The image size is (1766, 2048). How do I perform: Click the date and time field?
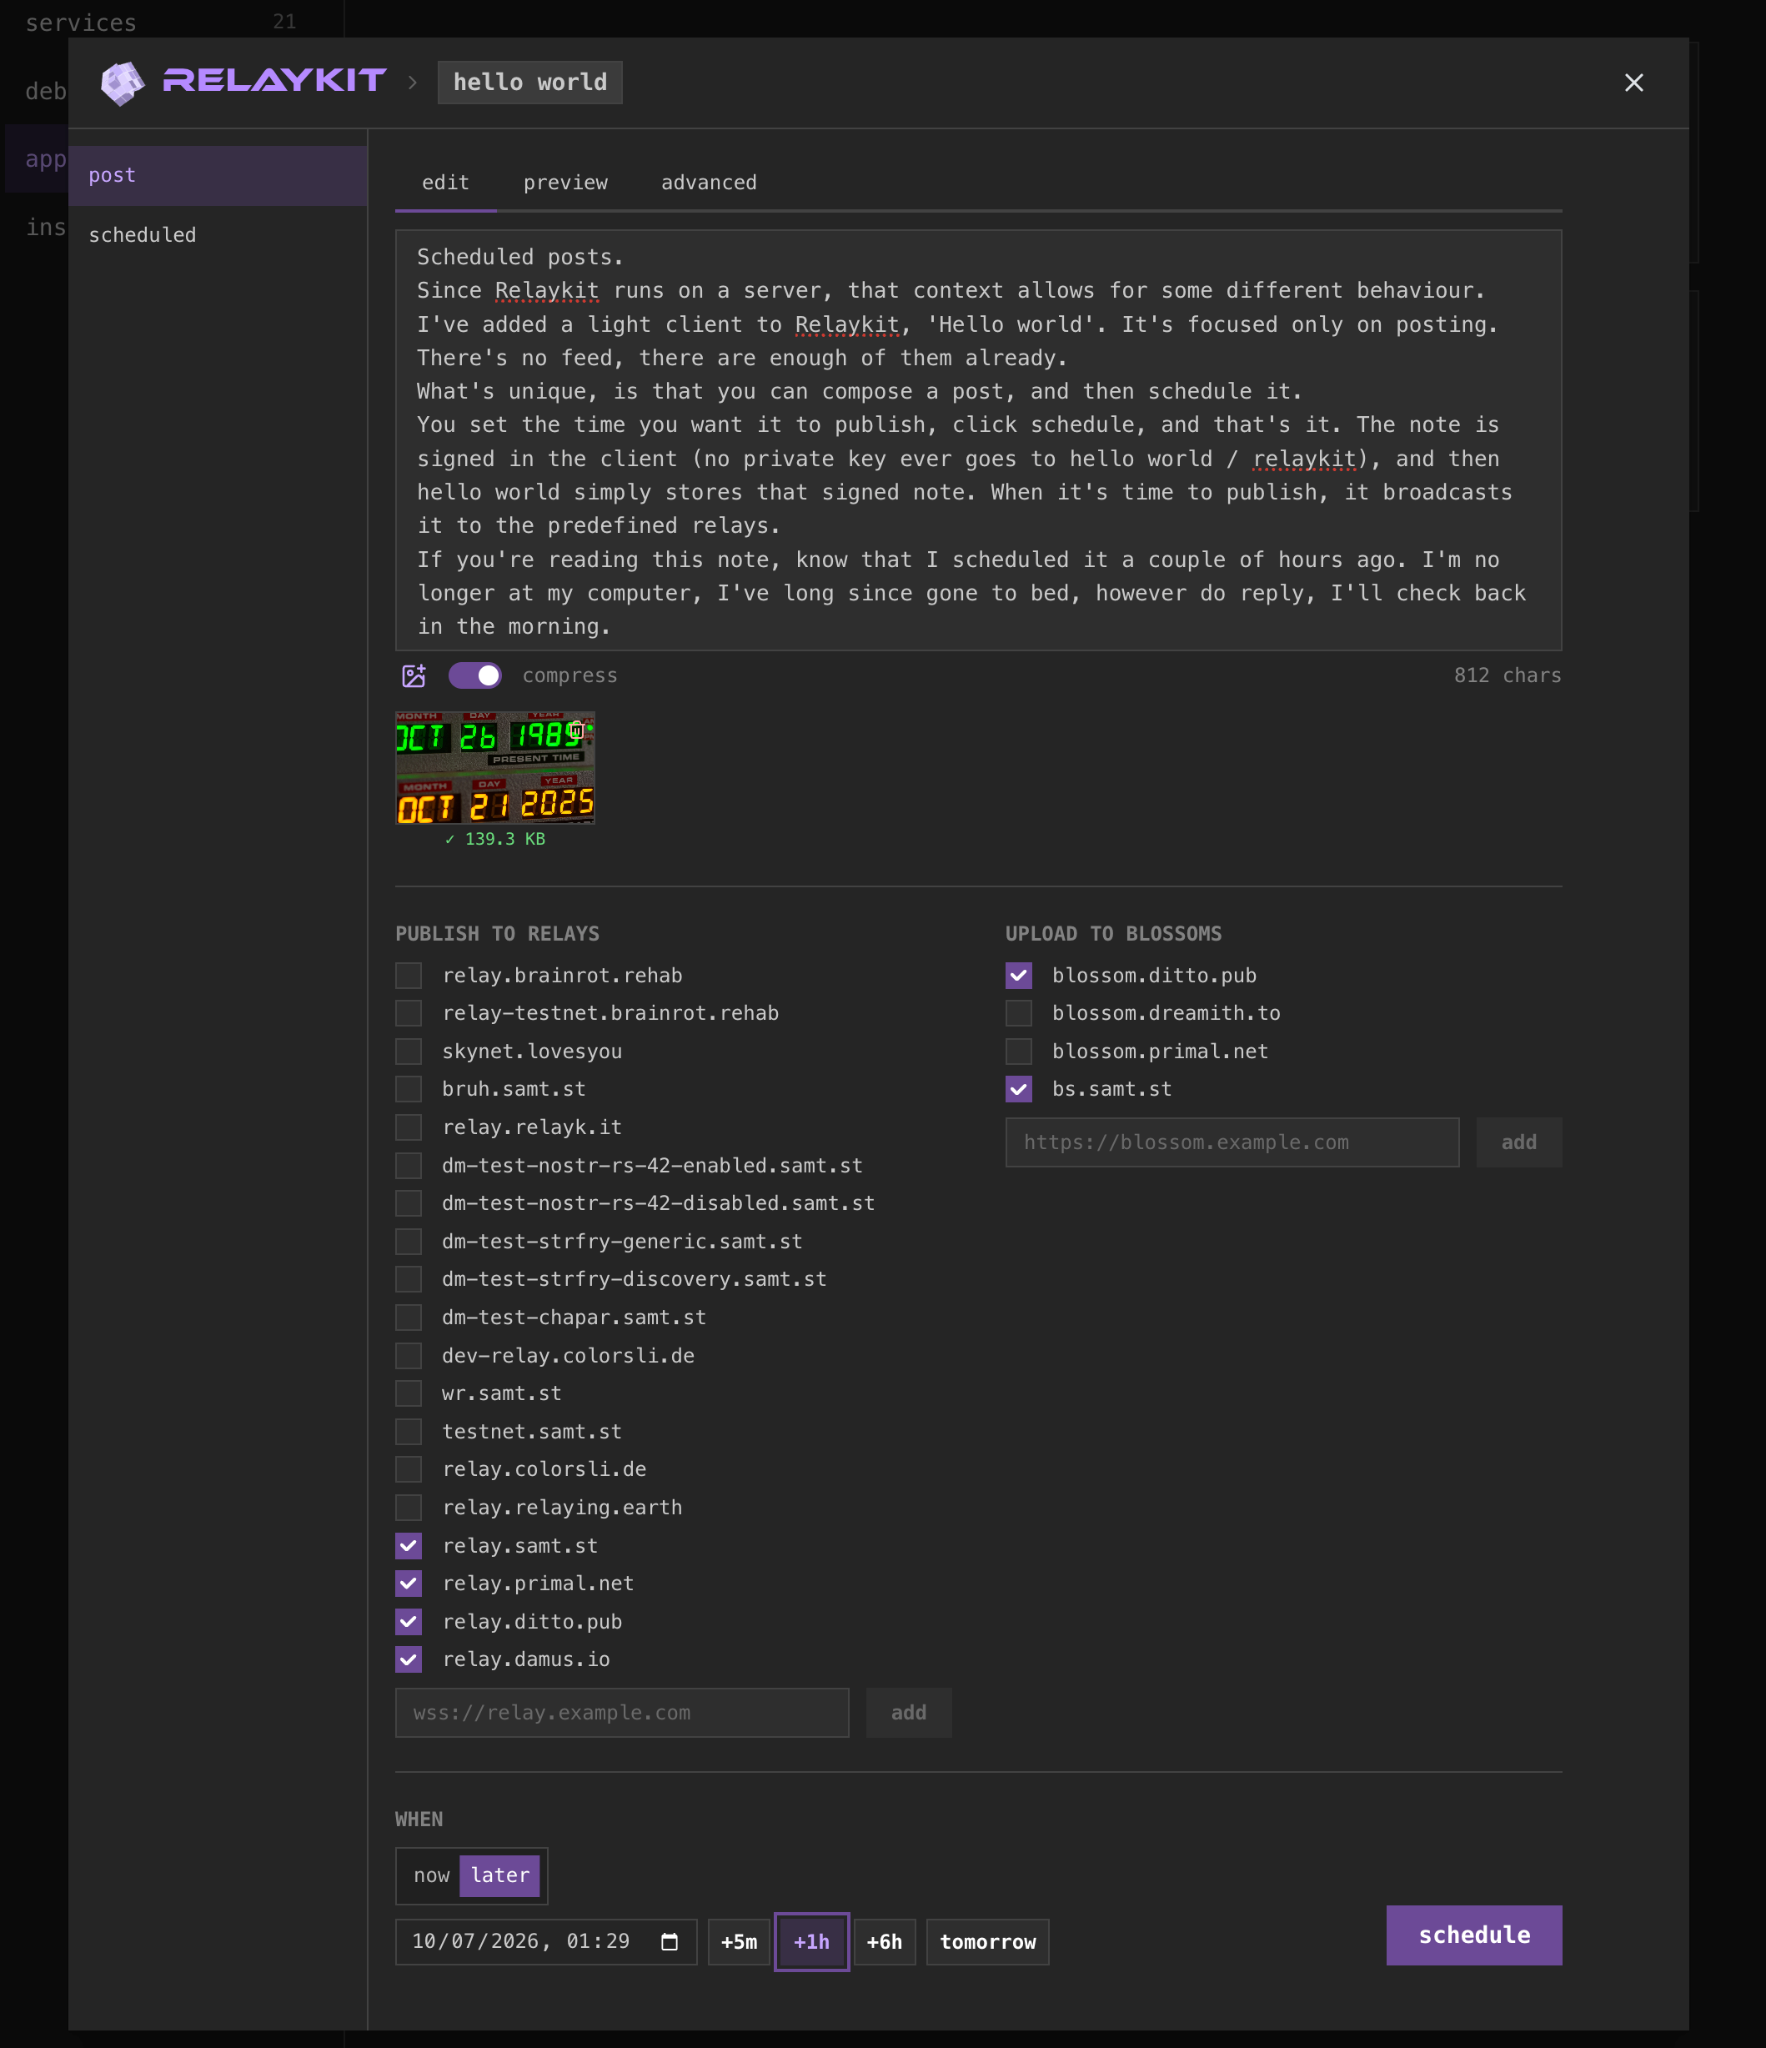[x=545, y=1941]
